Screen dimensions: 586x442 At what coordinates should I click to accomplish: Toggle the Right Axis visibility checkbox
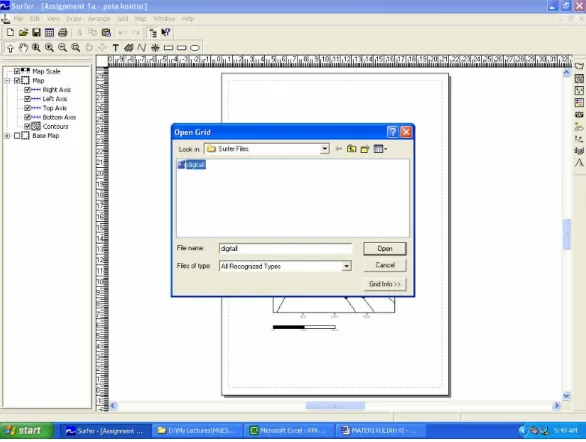coord(27,90)
